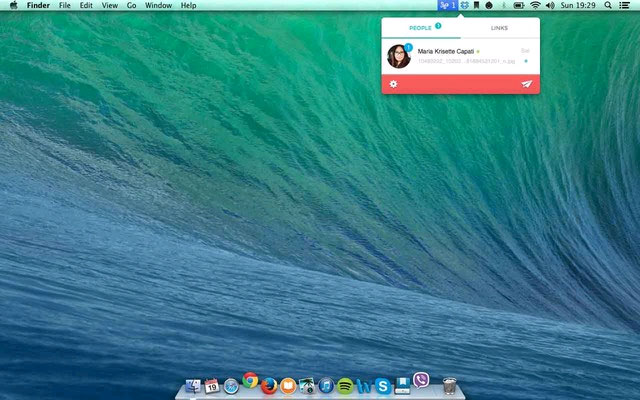Select the People tab
Image resolution: width=640 pixels, height=400 pixels.
click(421, 28)
